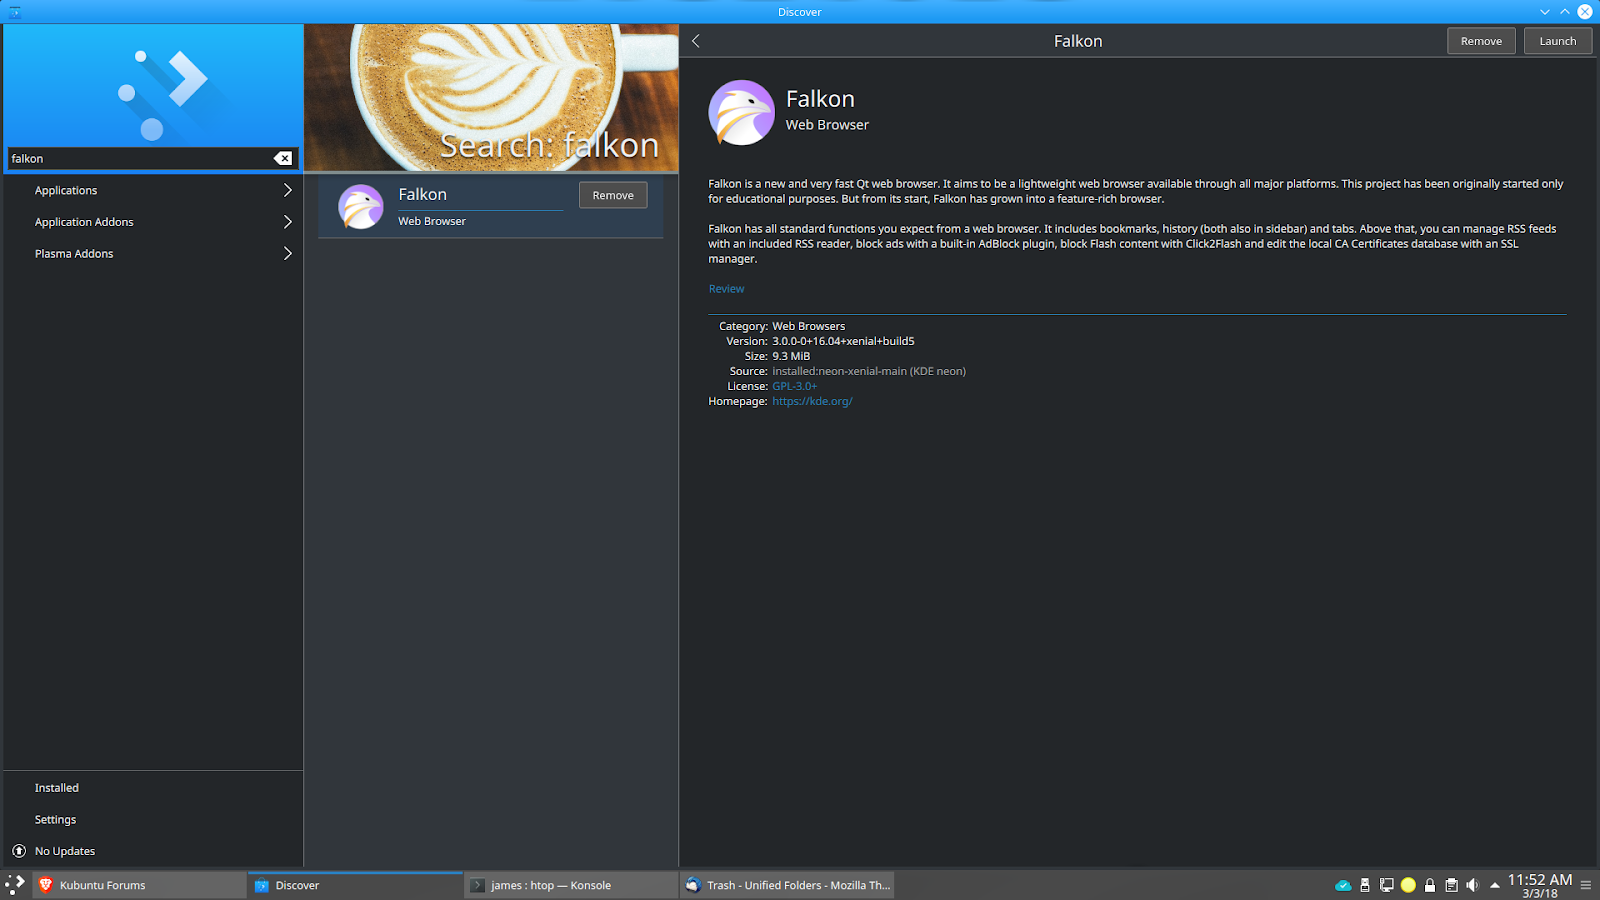Viewport: 1600px width, 900px height.
Task: Clear the falkon search field with the clear icon
Action: pyautogui.click(x=284, y=158)
